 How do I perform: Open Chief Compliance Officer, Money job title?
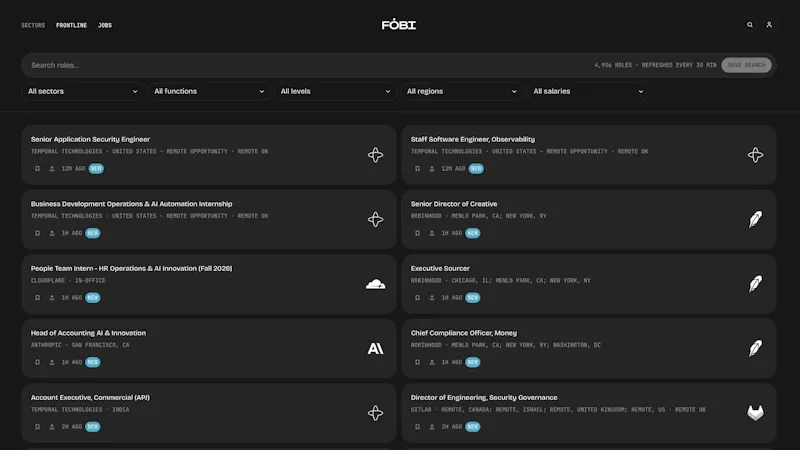464,333
